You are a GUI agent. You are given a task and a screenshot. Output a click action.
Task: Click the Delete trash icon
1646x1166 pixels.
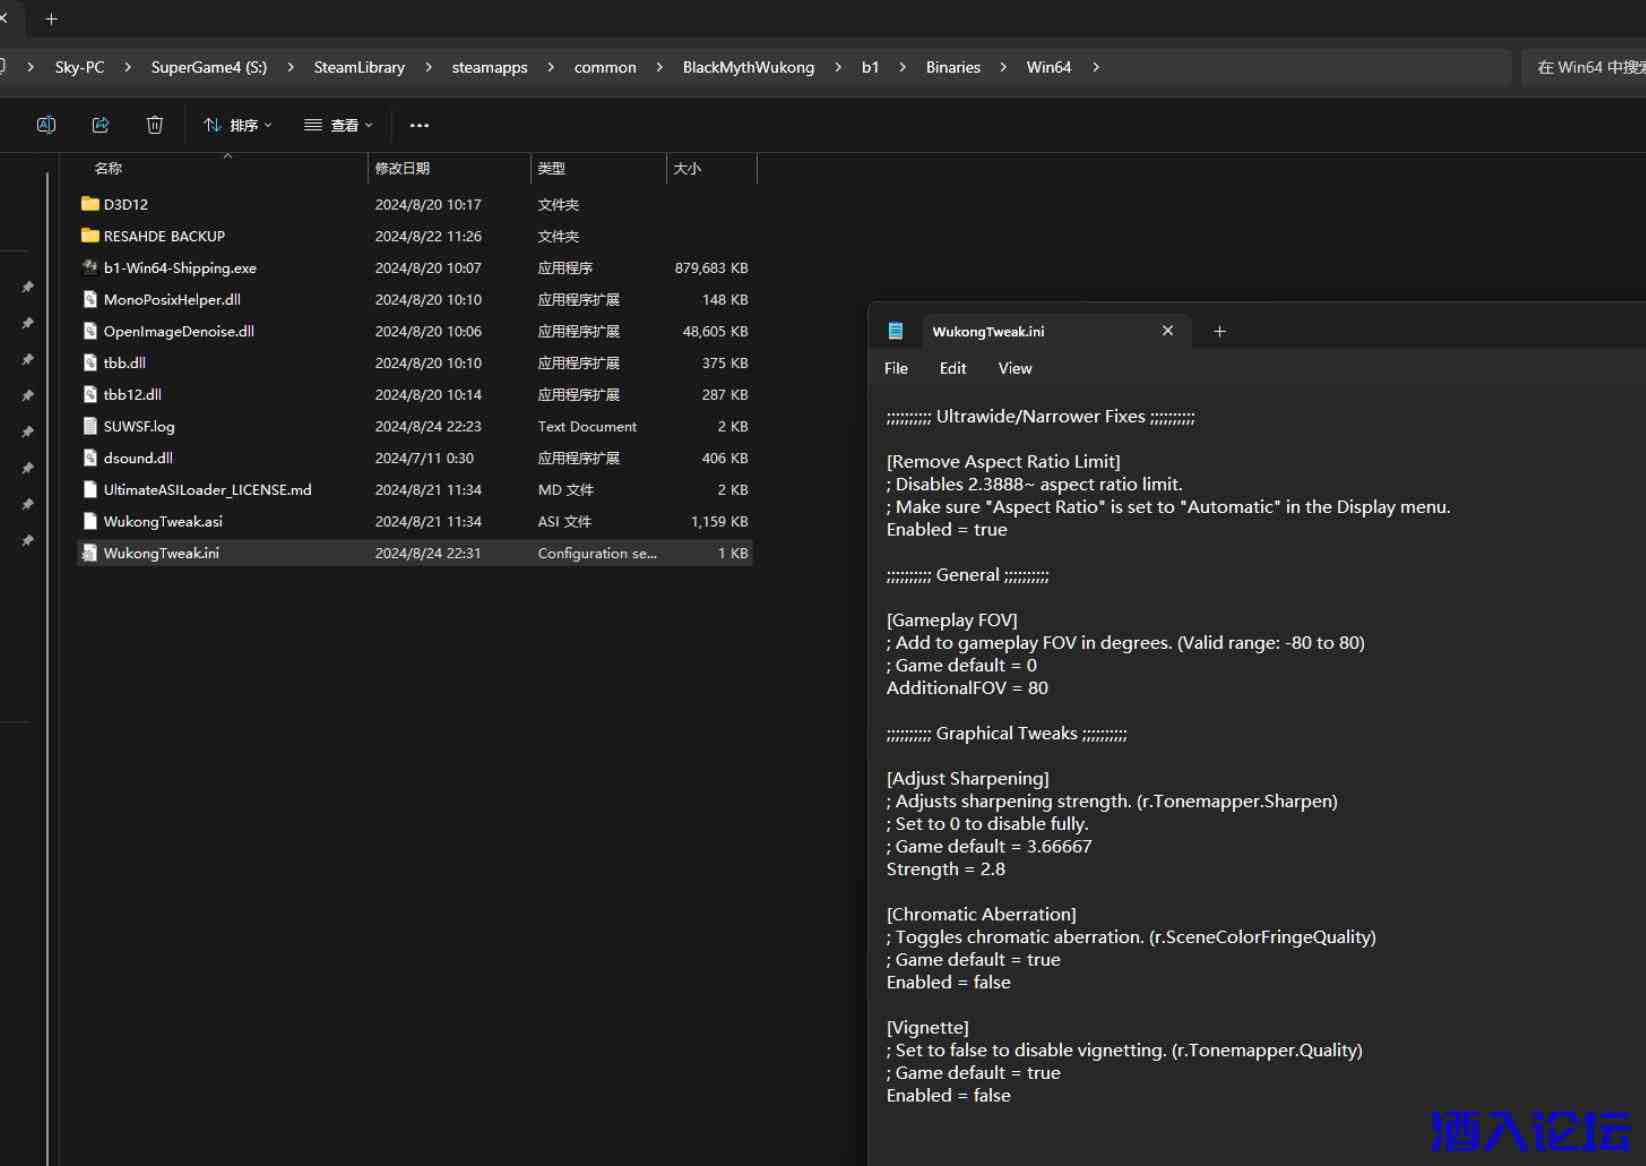click(154, 125)
